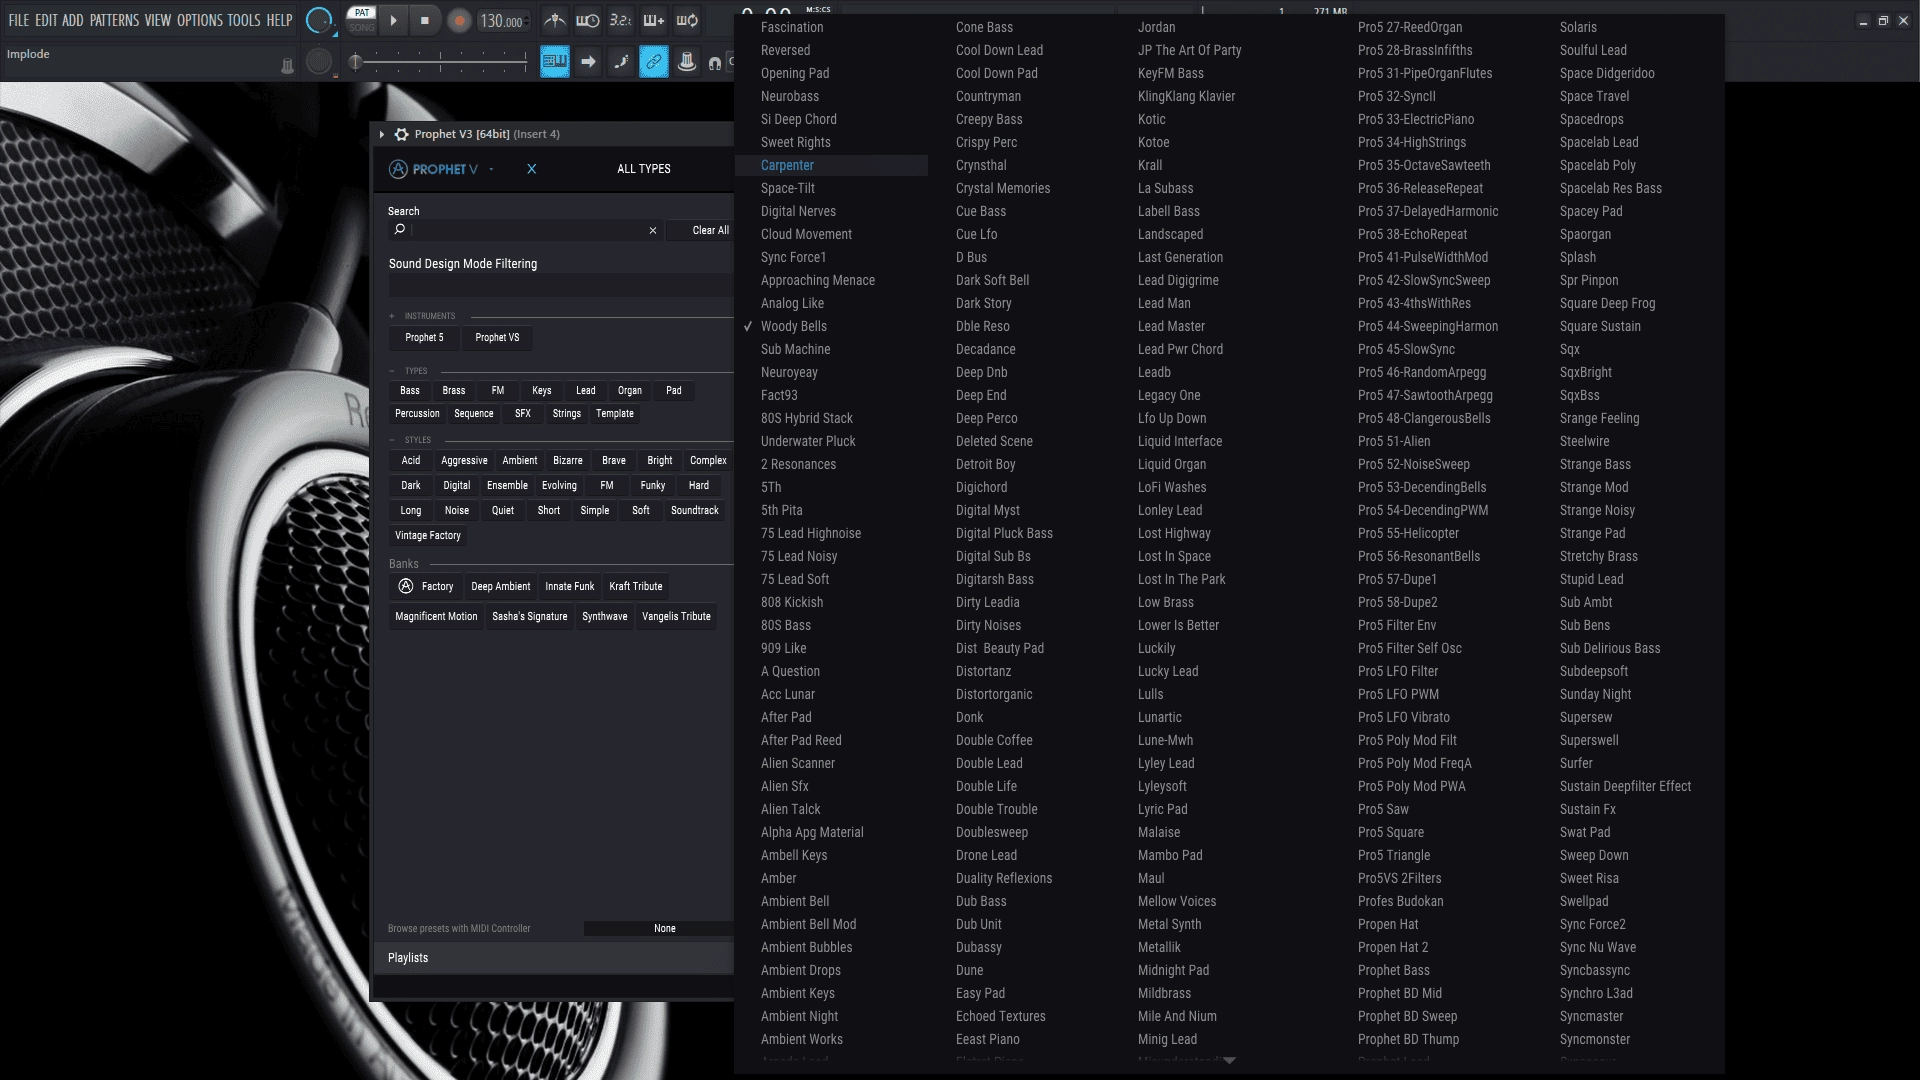Click the Record button in the transport
The width and height of the screenshot is (1920, 1080).
click(459, 20)
